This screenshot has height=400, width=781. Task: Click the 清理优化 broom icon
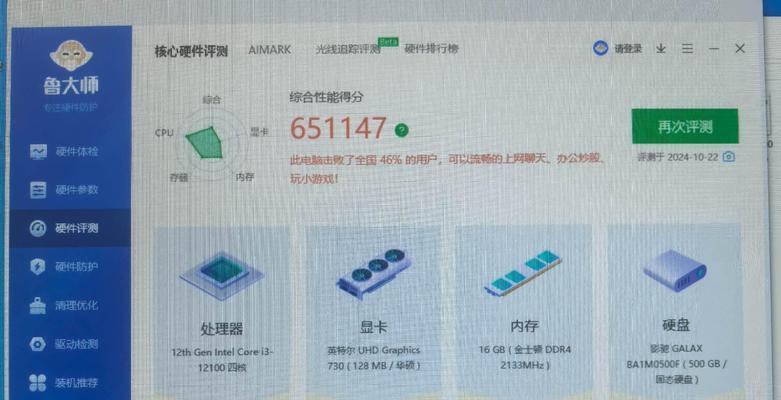point(38,305)
